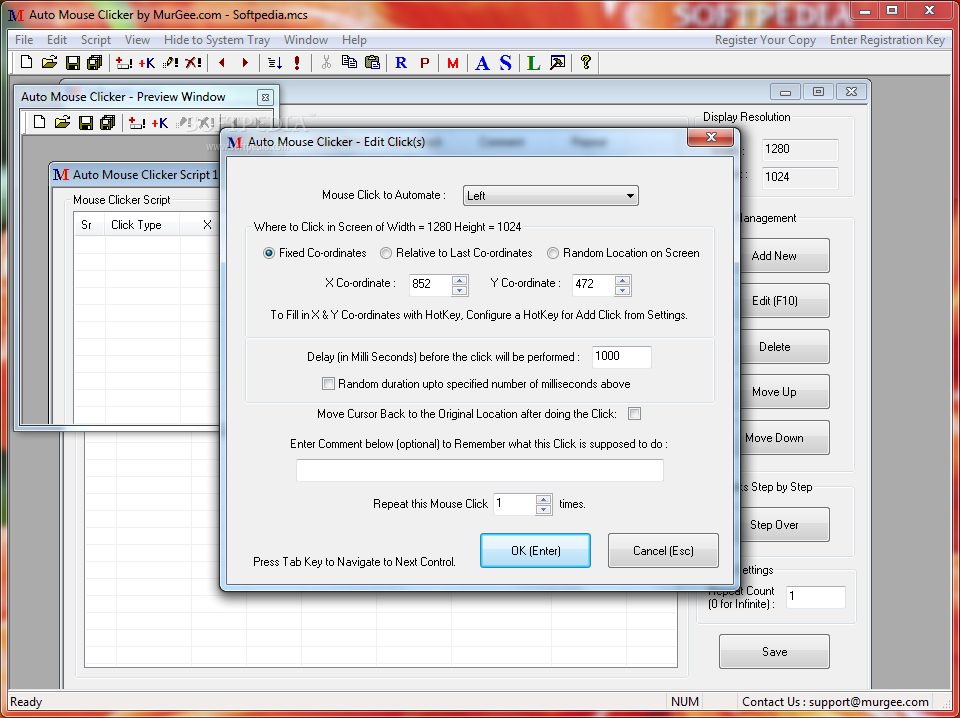
Task: Click the scissors Cut toolbar icon
Action: (326, 62)
